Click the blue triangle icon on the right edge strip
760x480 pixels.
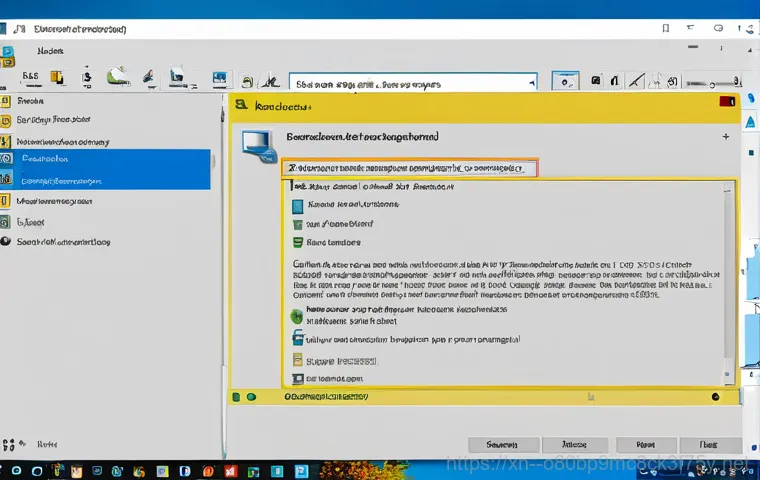pos(750,122)
